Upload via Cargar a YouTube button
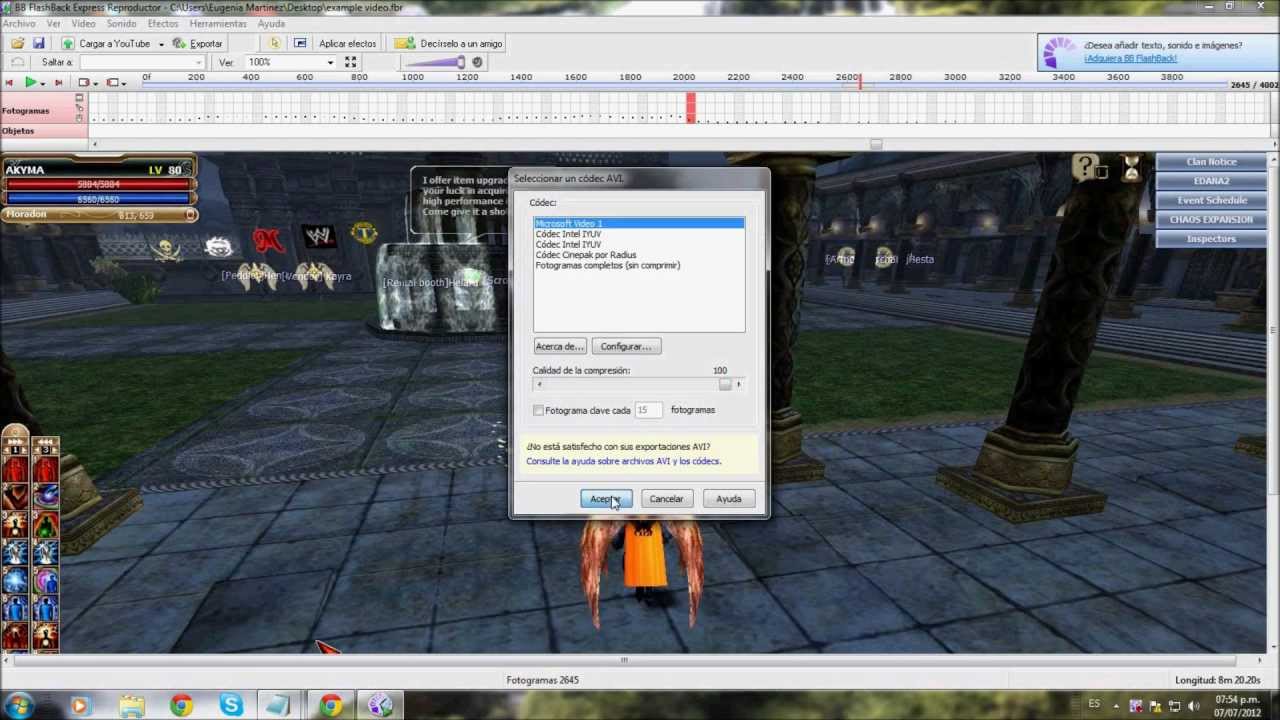Image resolution: width=1280 pixels, height=720 pixels. click(106, 44)
